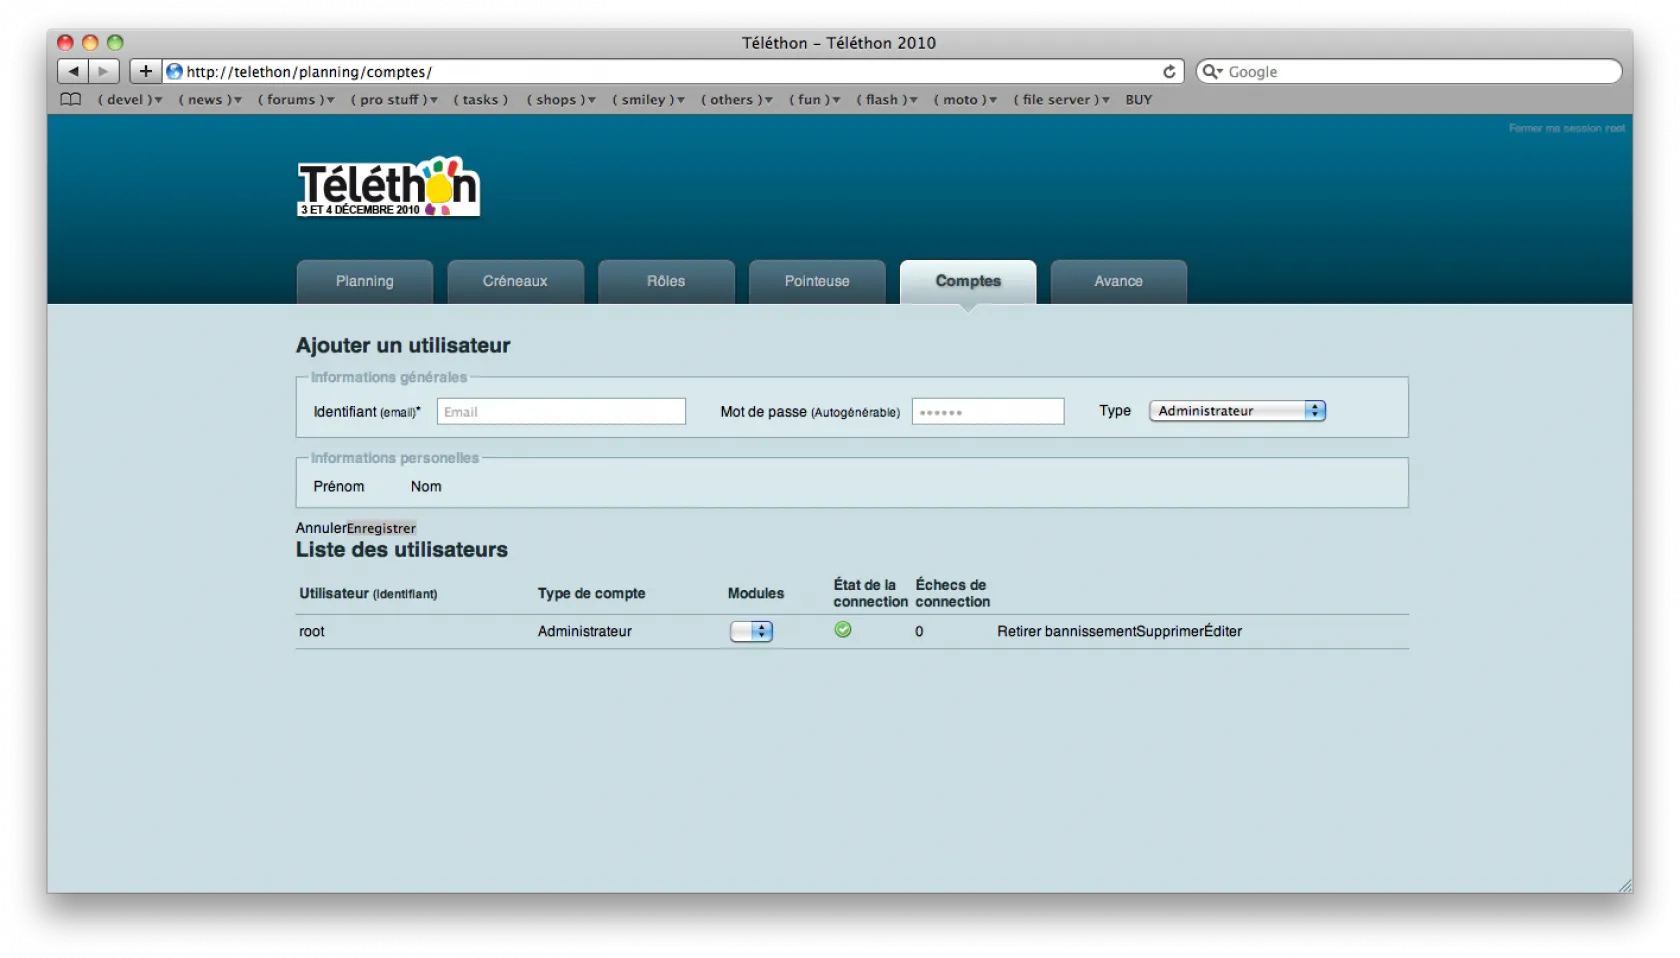The image size is (1680, 958).
Task: Select the Créneaux tab
Action: 515,282
